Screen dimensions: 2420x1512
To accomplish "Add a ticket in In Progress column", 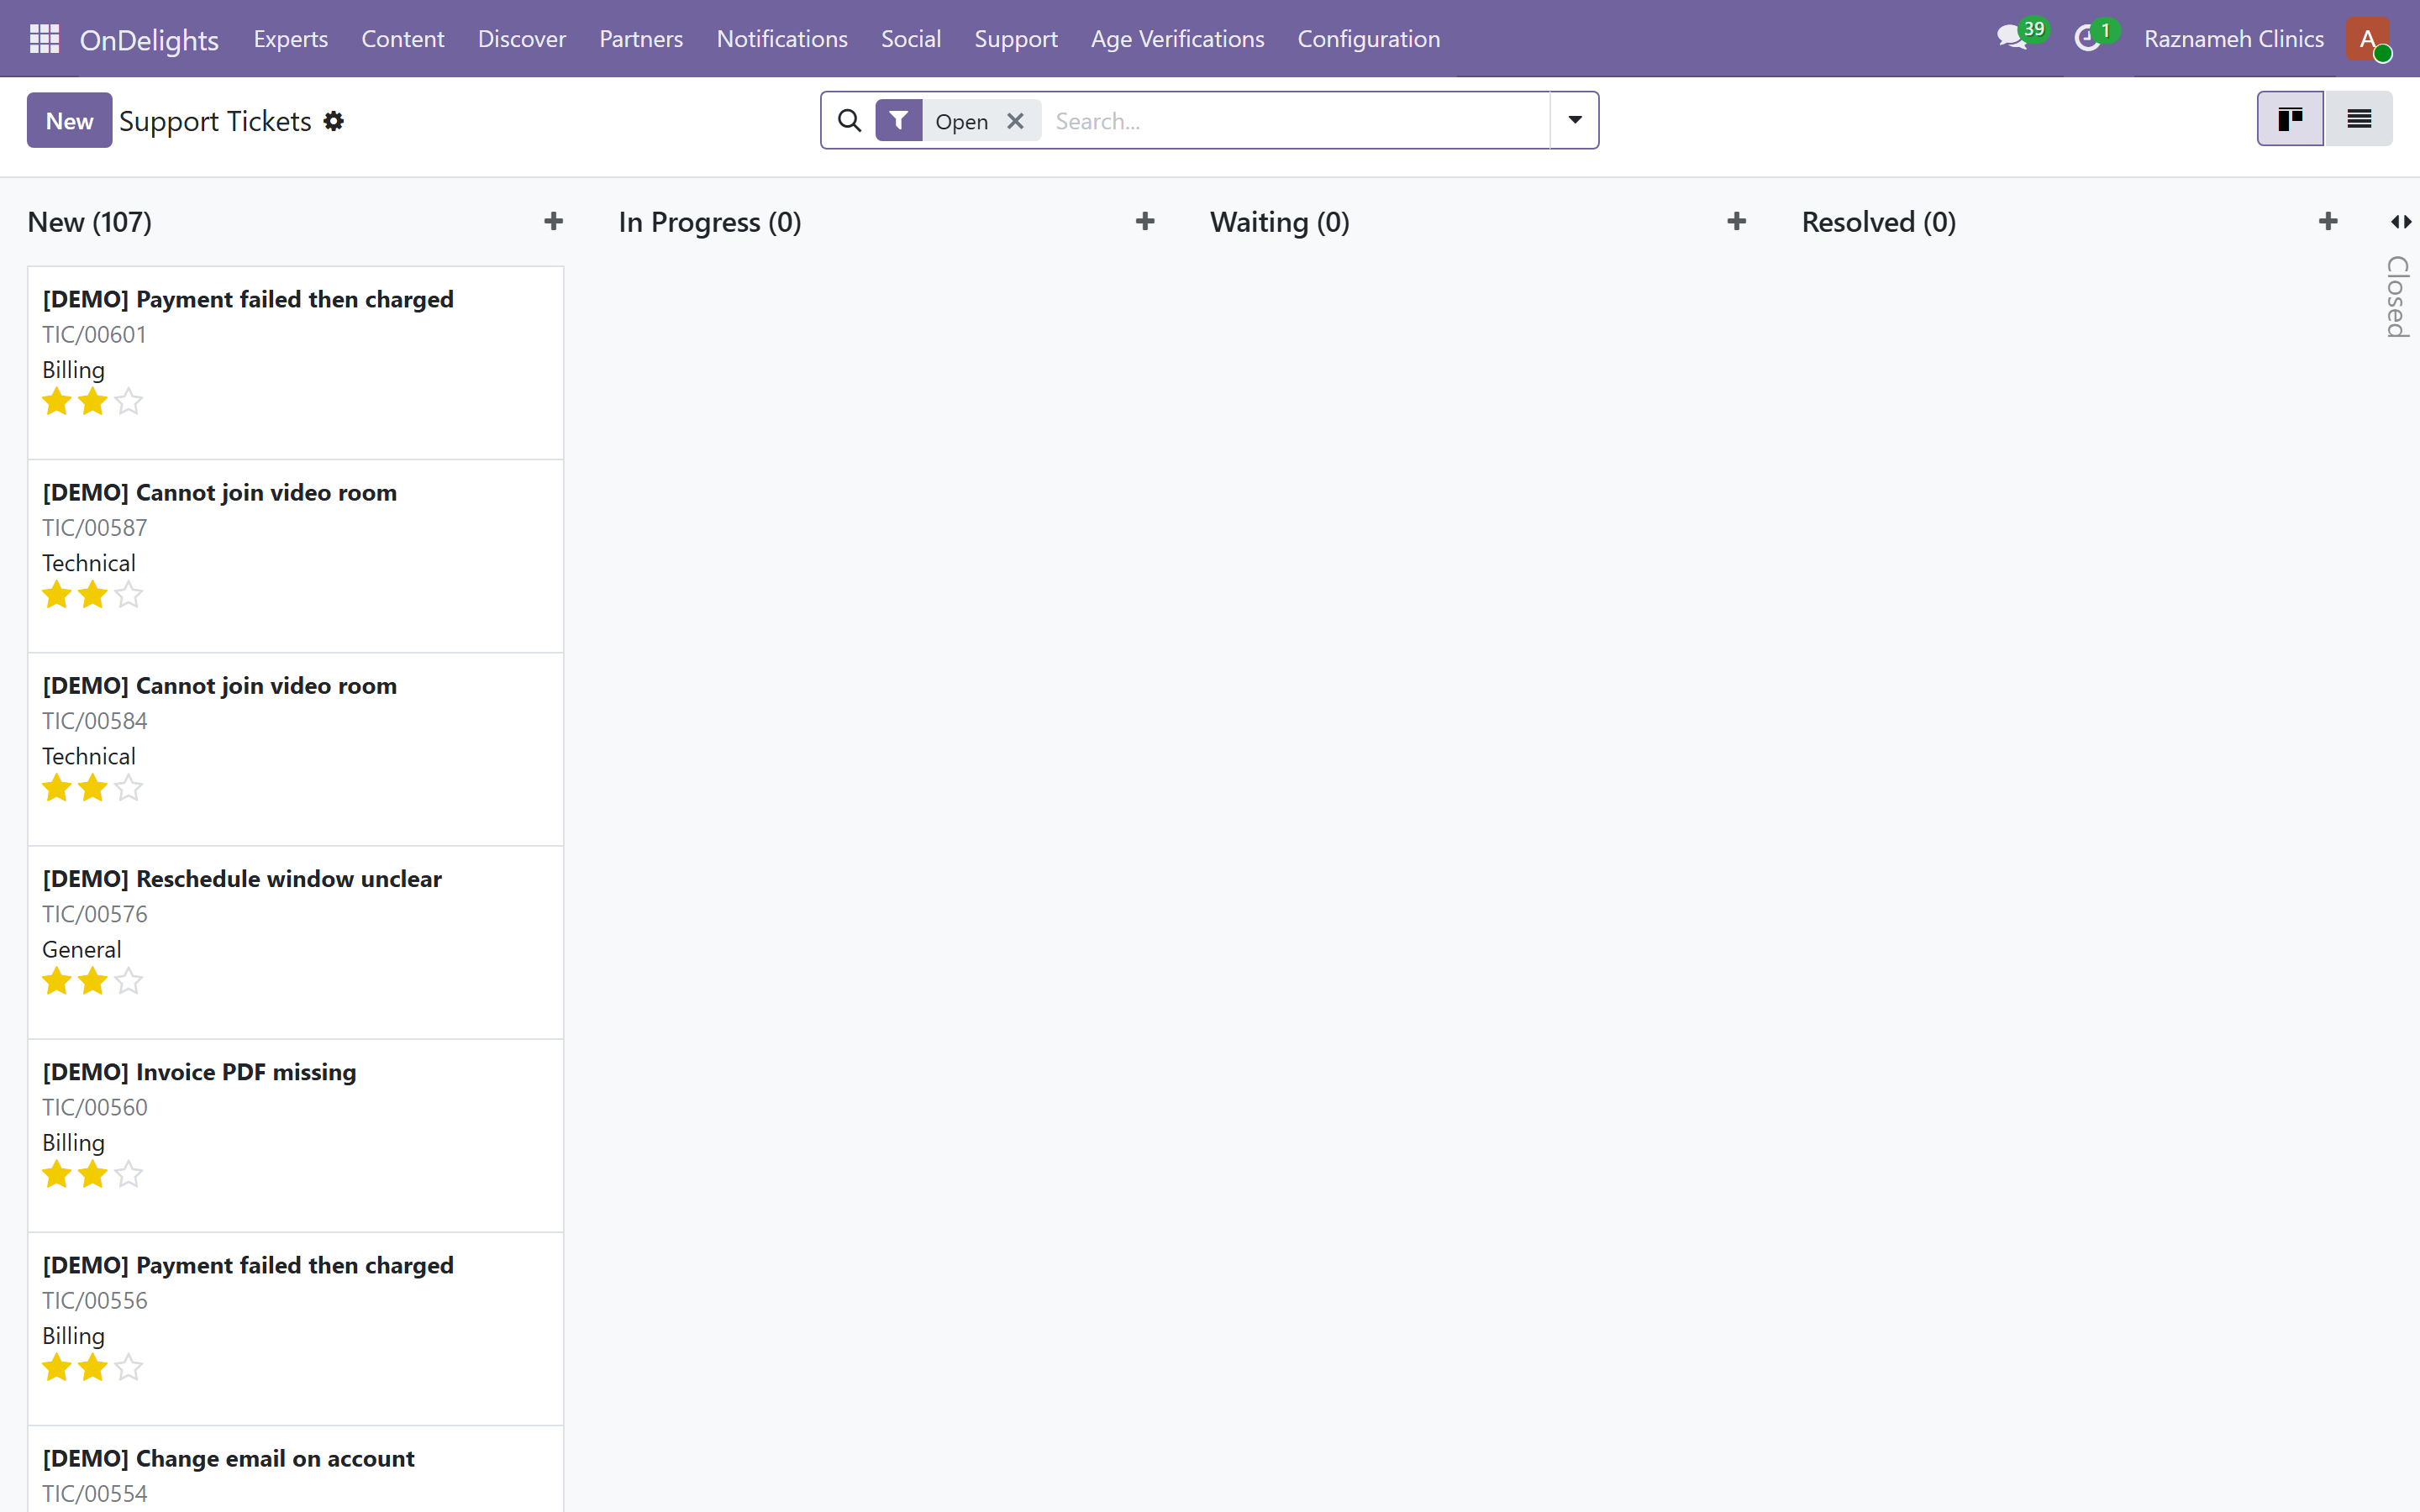I will pos(1145,221).
